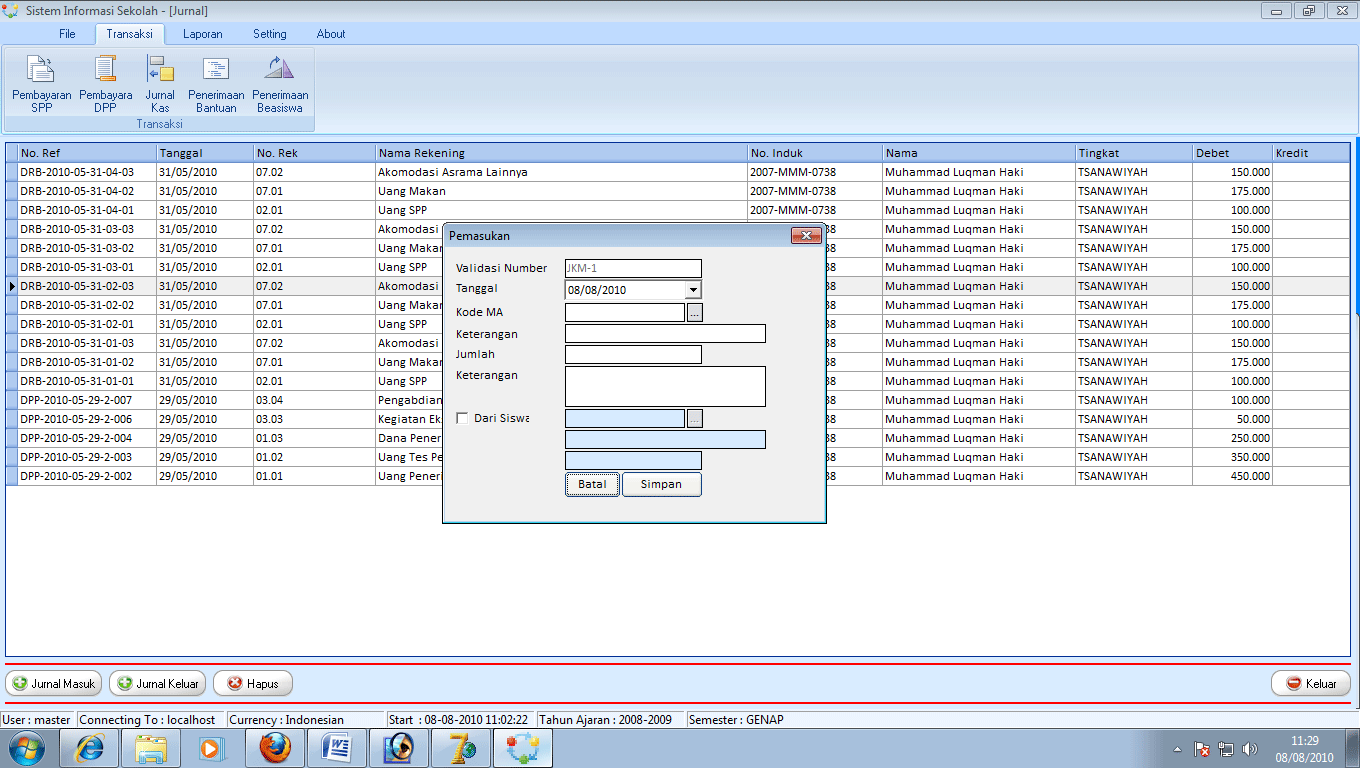Image resolution: width=1360 pixels, height=768 pixels.
Task: Go to the About tab
Action: coord(331,34)
